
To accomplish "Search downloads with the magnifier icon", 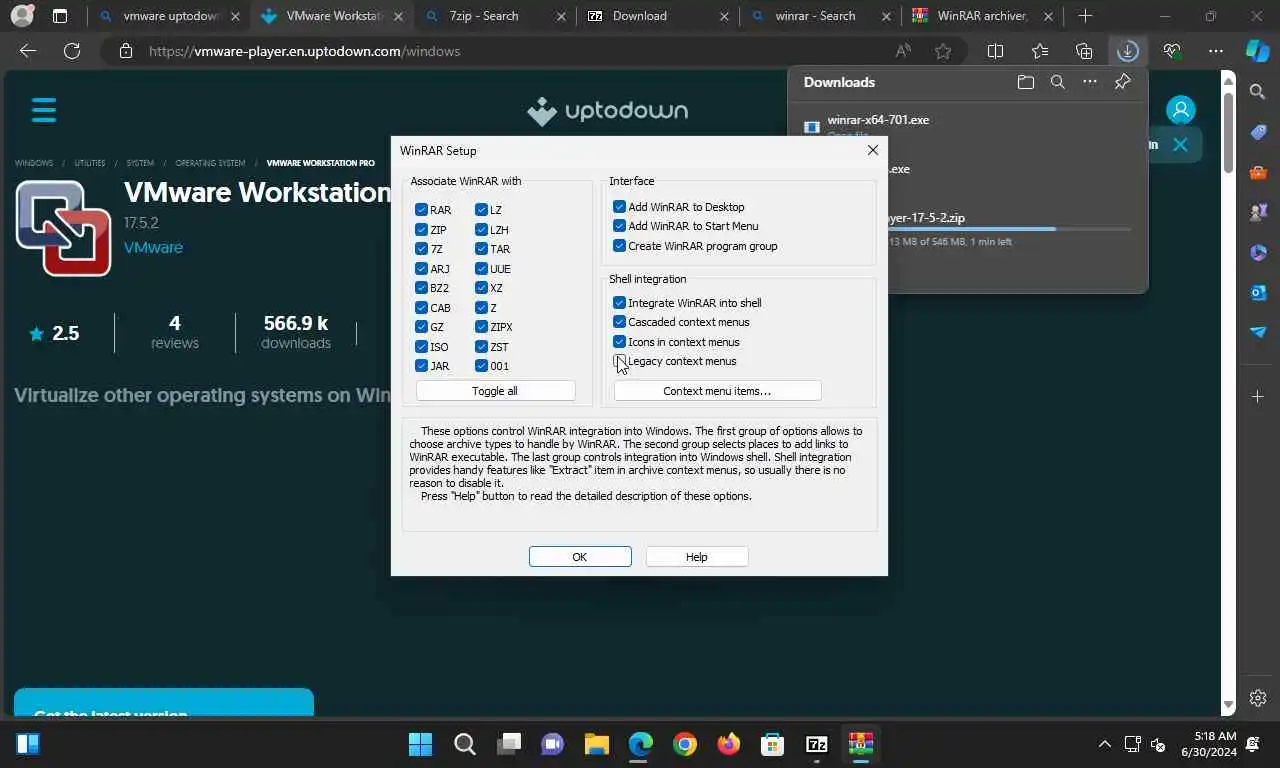I will (x=1058, y=82).
